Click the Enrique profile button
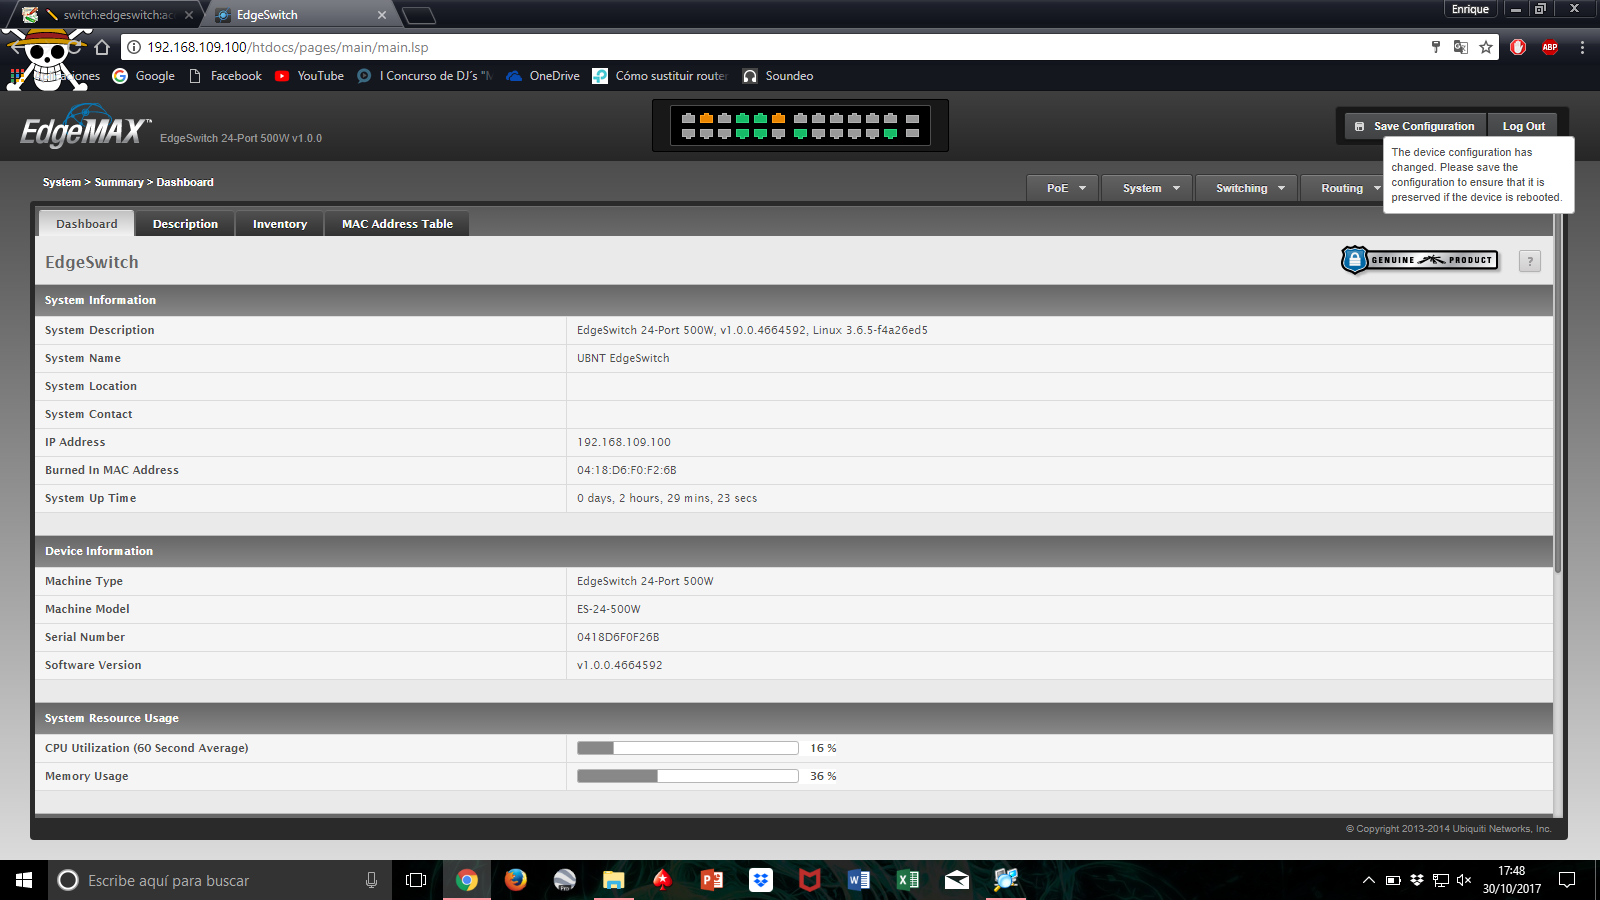 tap(1470, 9)
